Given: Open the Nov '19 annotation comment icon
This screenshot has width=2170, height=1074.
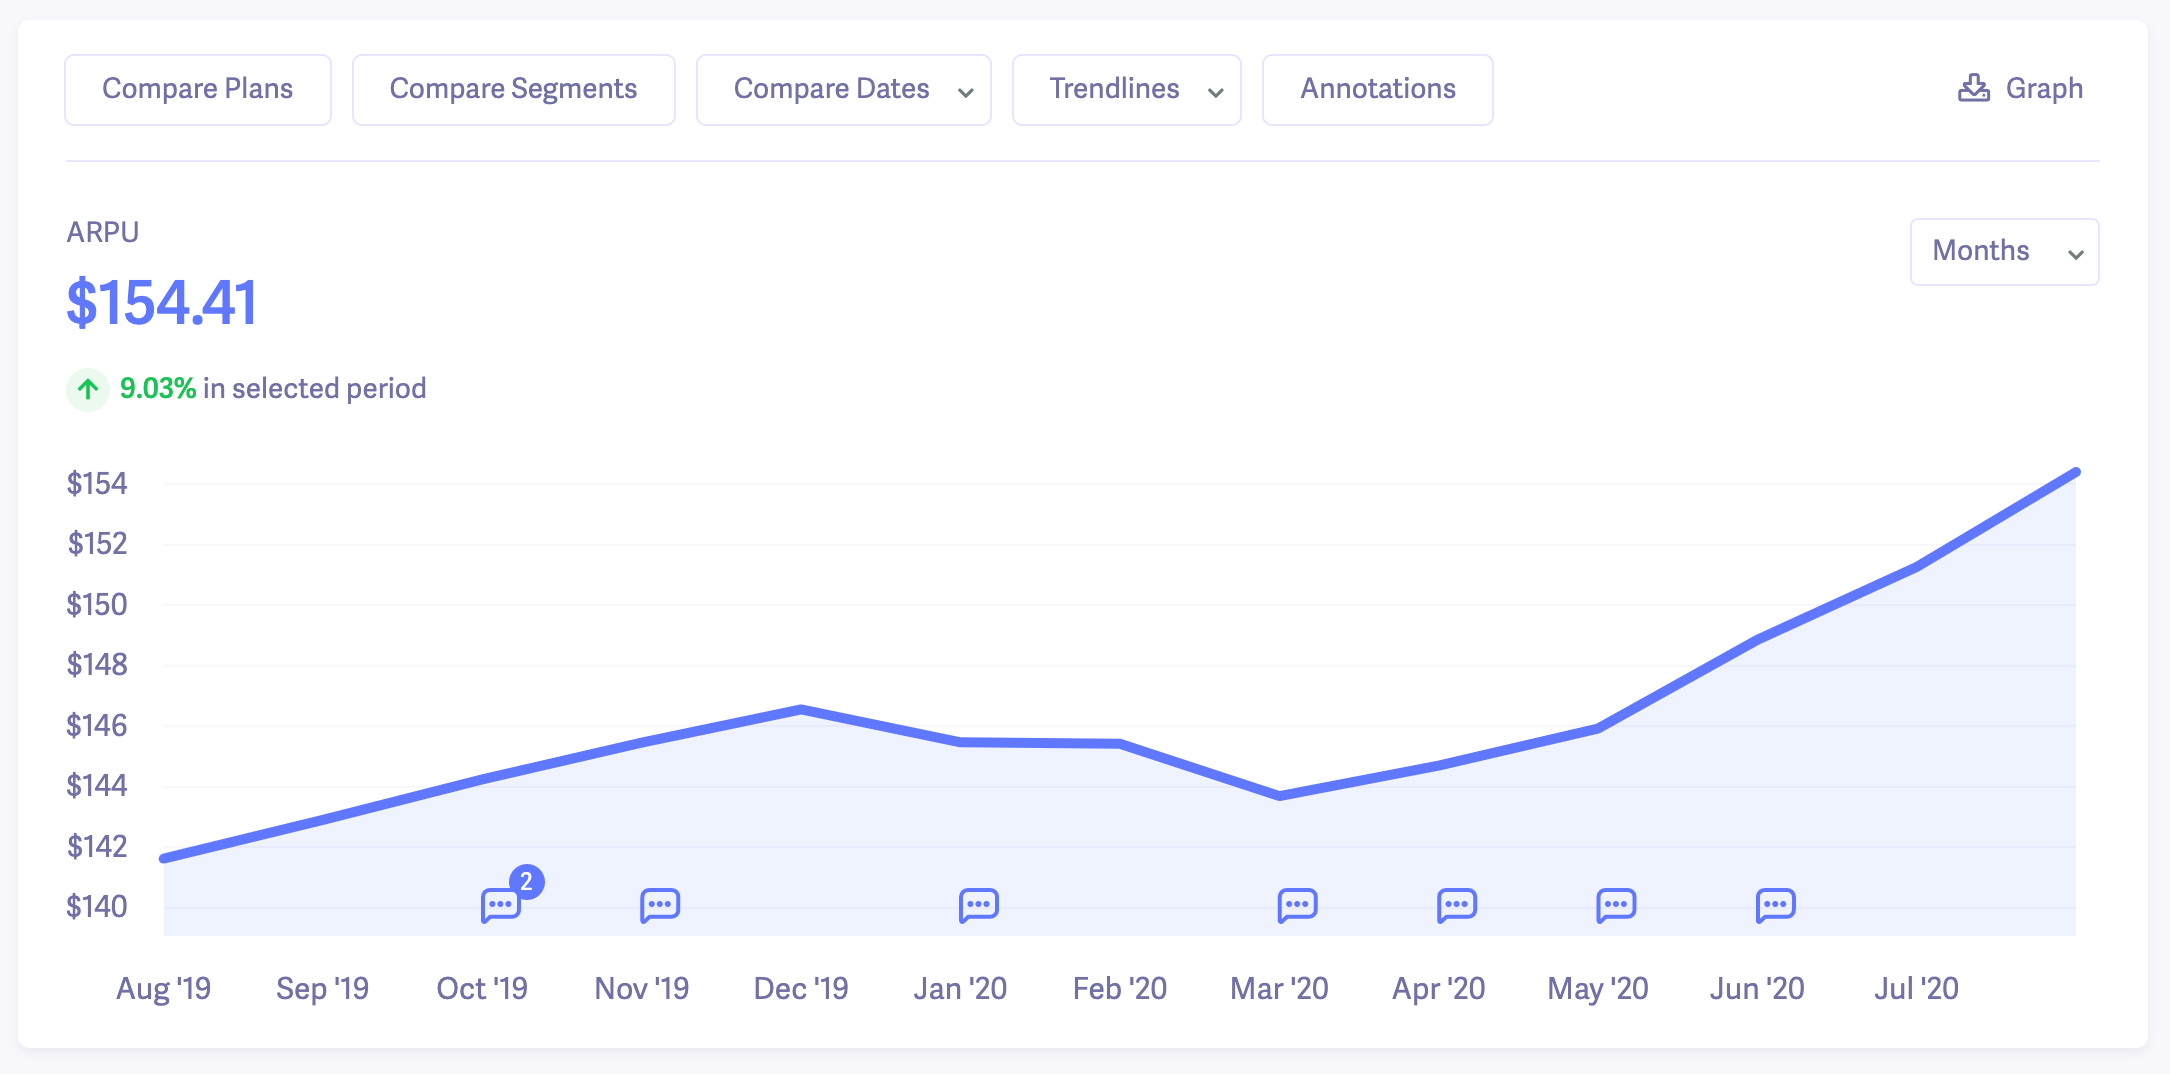Looking at the screenshot, I should click(x=660, y=905).
